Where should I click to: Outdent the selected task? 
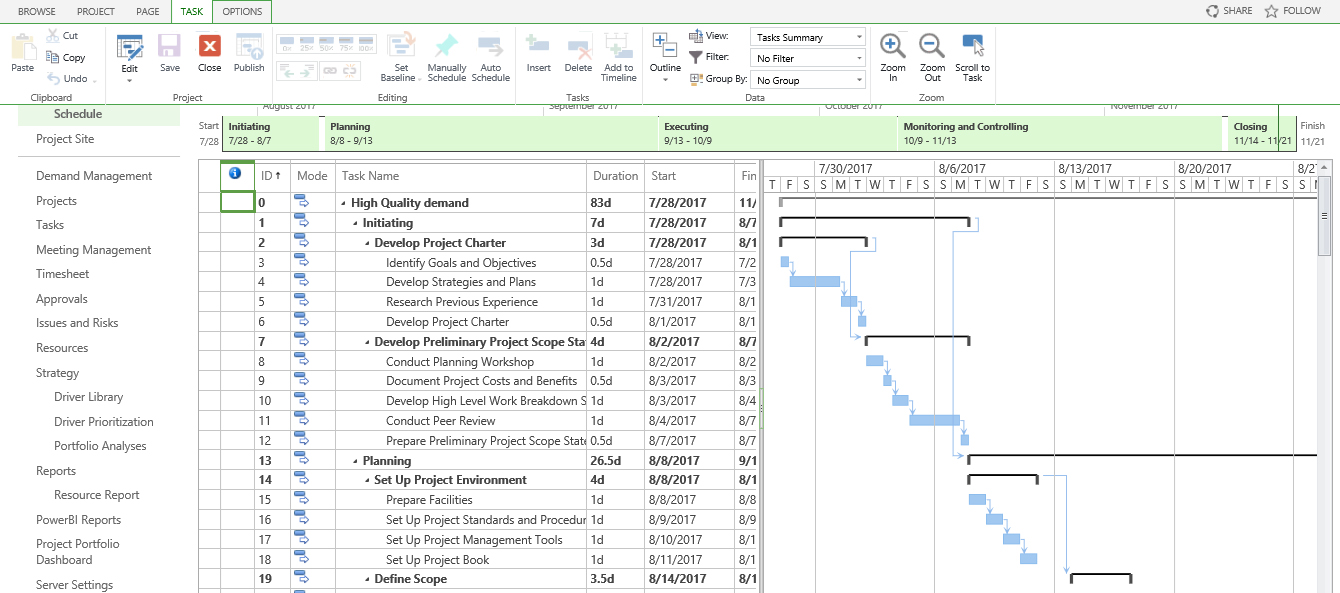[x=285, y=71]
